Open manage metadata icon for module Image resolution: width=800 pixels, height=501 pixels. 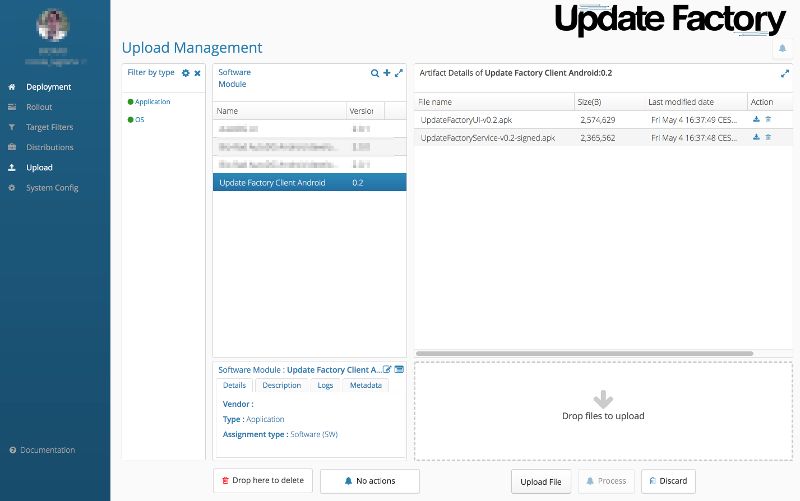point(399,369)
